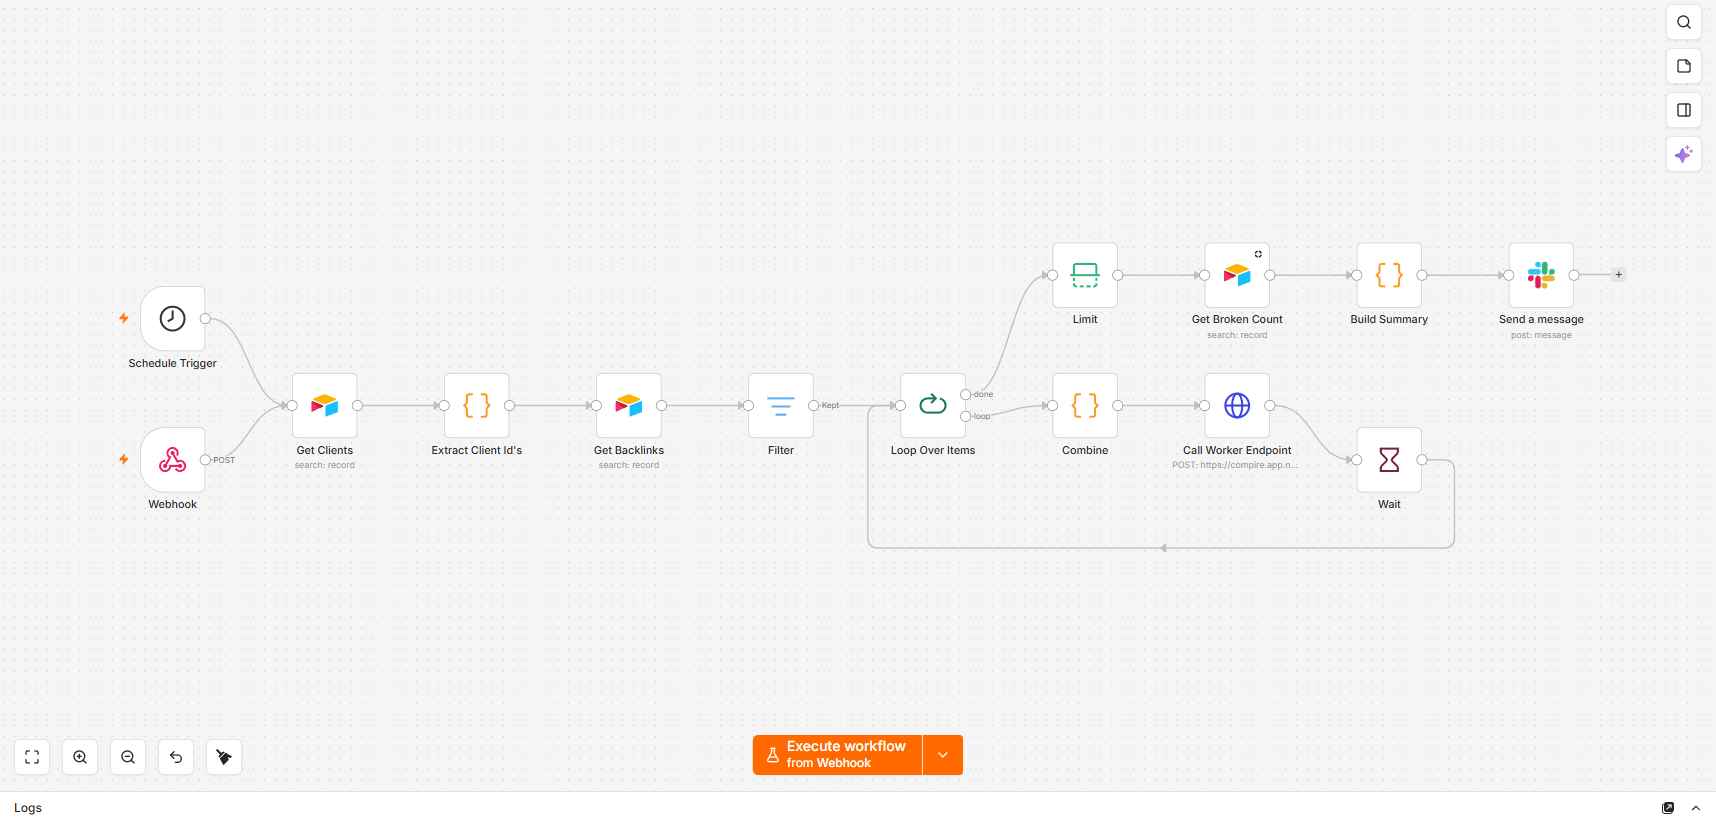Screen dimensions: 1716x823
Task: Select the Wait hourglass node
Action: pyautogui.click(x=1389, y=460)
